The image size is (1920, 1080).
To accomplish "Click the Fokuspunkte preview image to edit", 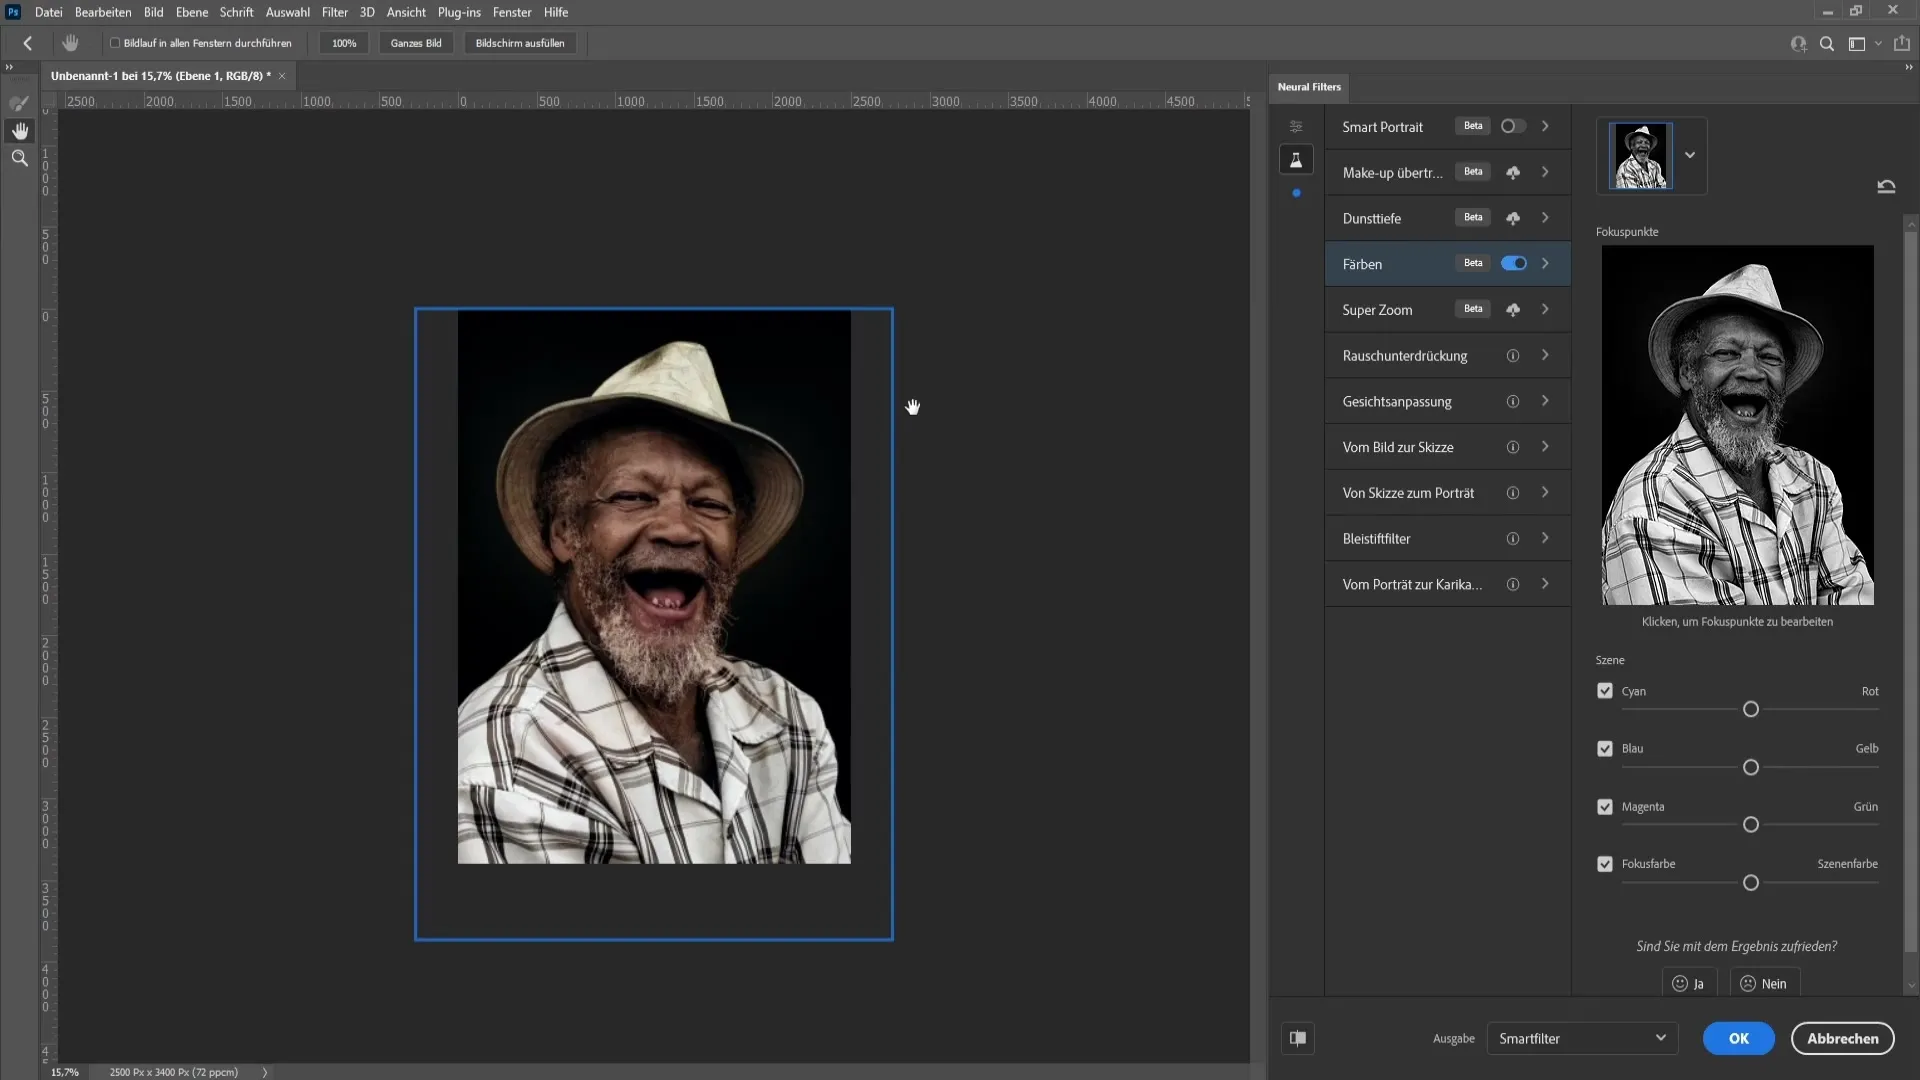I will 1738,425.
